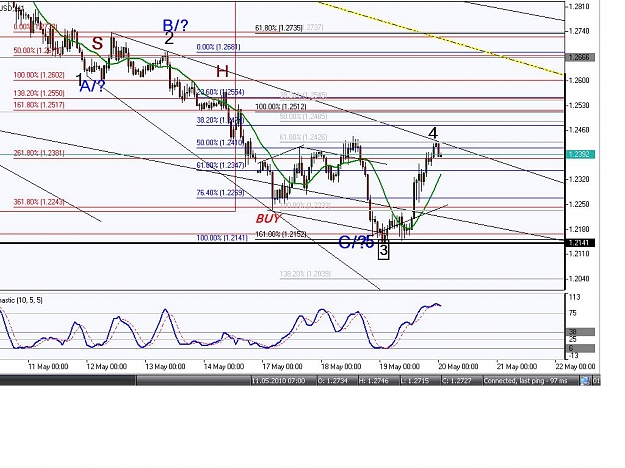Screen dimensions: 625x468
Task: Click the 113 value on the stochastic scale
Action: click(x=575, y=297)
